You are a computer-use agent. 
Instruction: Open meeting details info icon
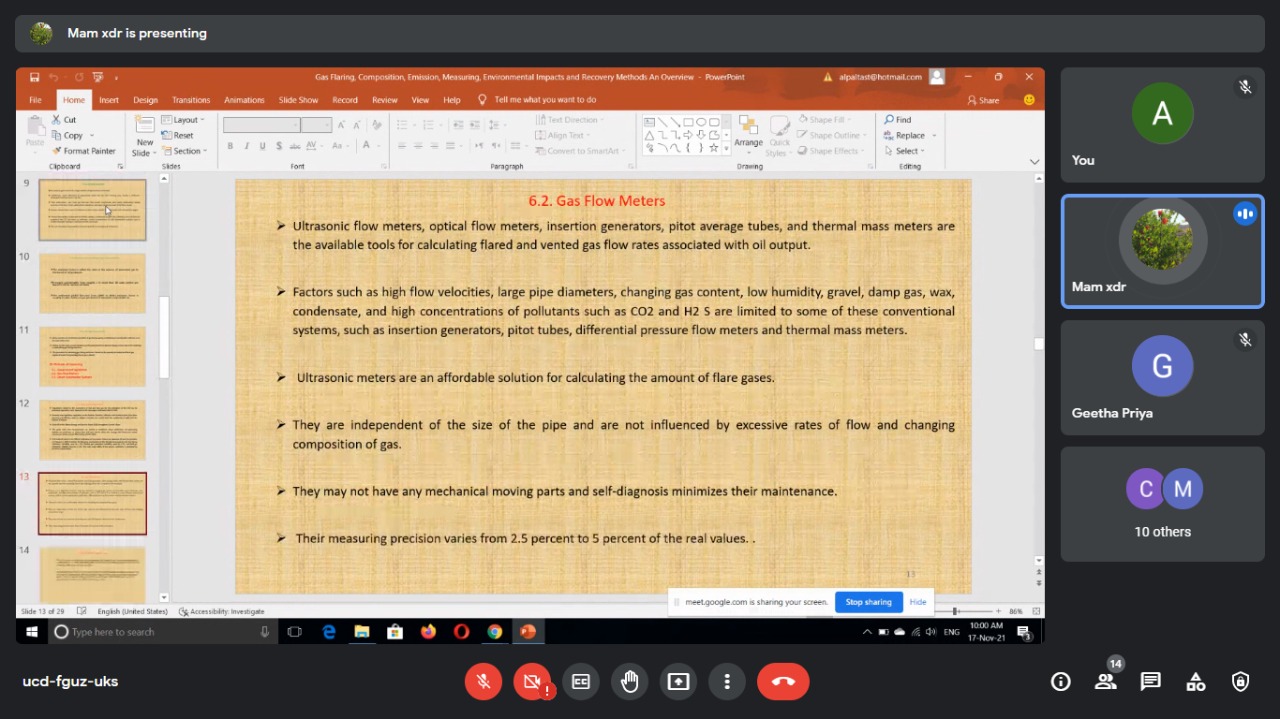(x=1061, y=682)
